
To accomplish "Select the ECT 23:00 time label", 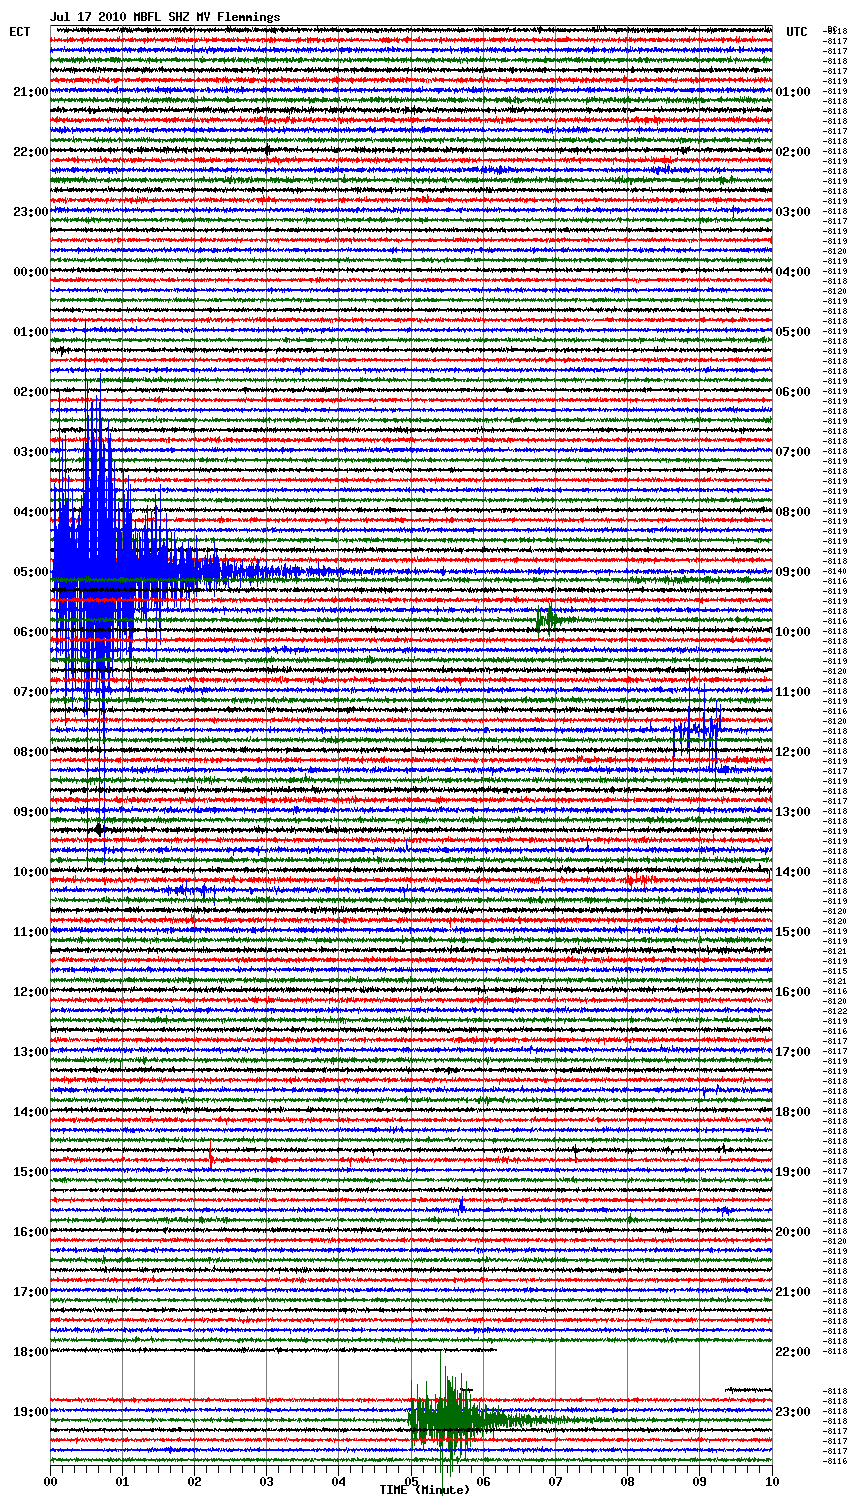I will [31, 212].
